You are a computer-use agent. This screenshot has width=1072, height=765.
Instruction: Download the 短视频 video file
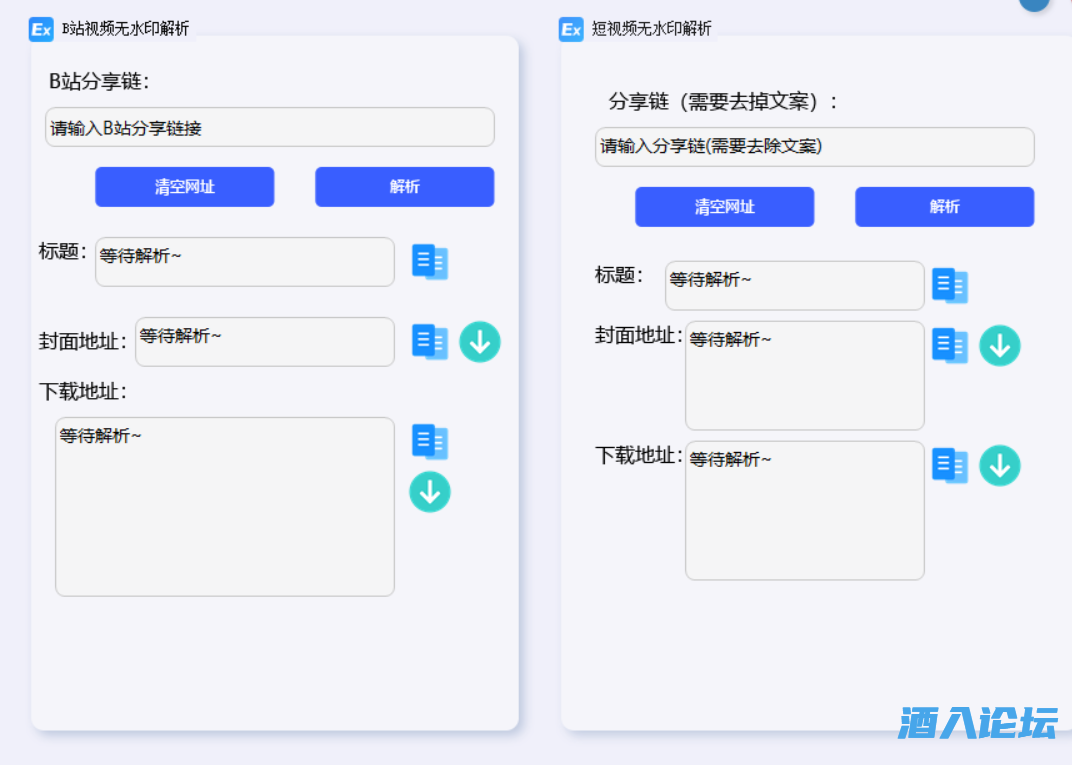1000,464
